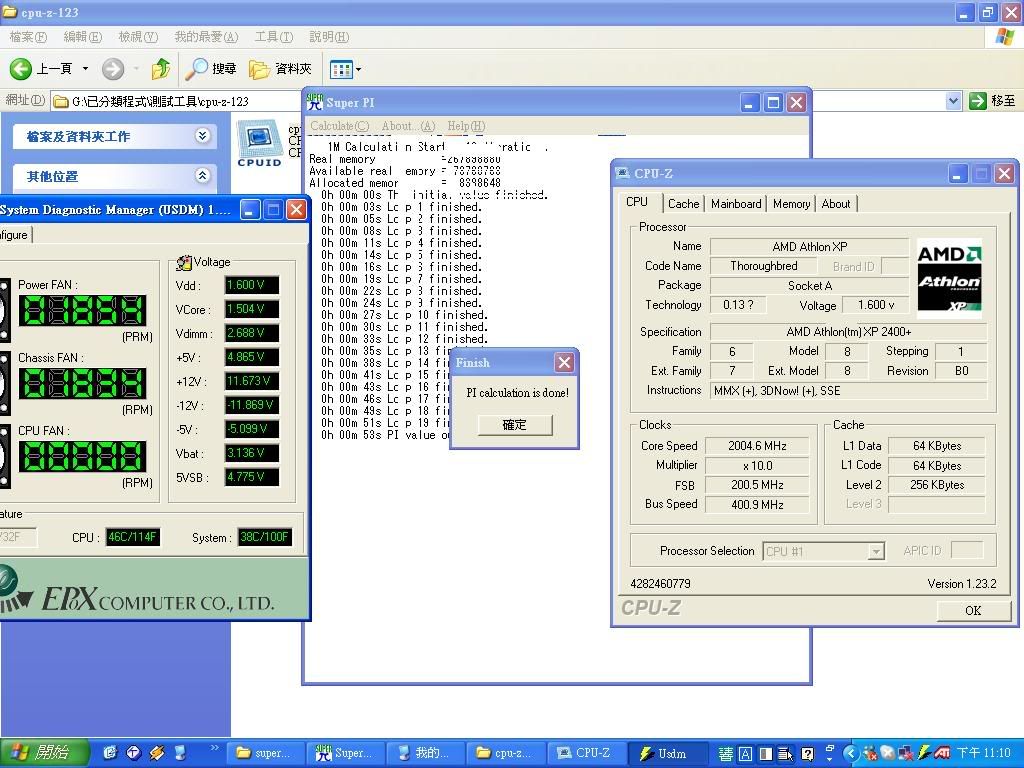
Task: Expand the address bar dropdown
Action: point(953,101)
